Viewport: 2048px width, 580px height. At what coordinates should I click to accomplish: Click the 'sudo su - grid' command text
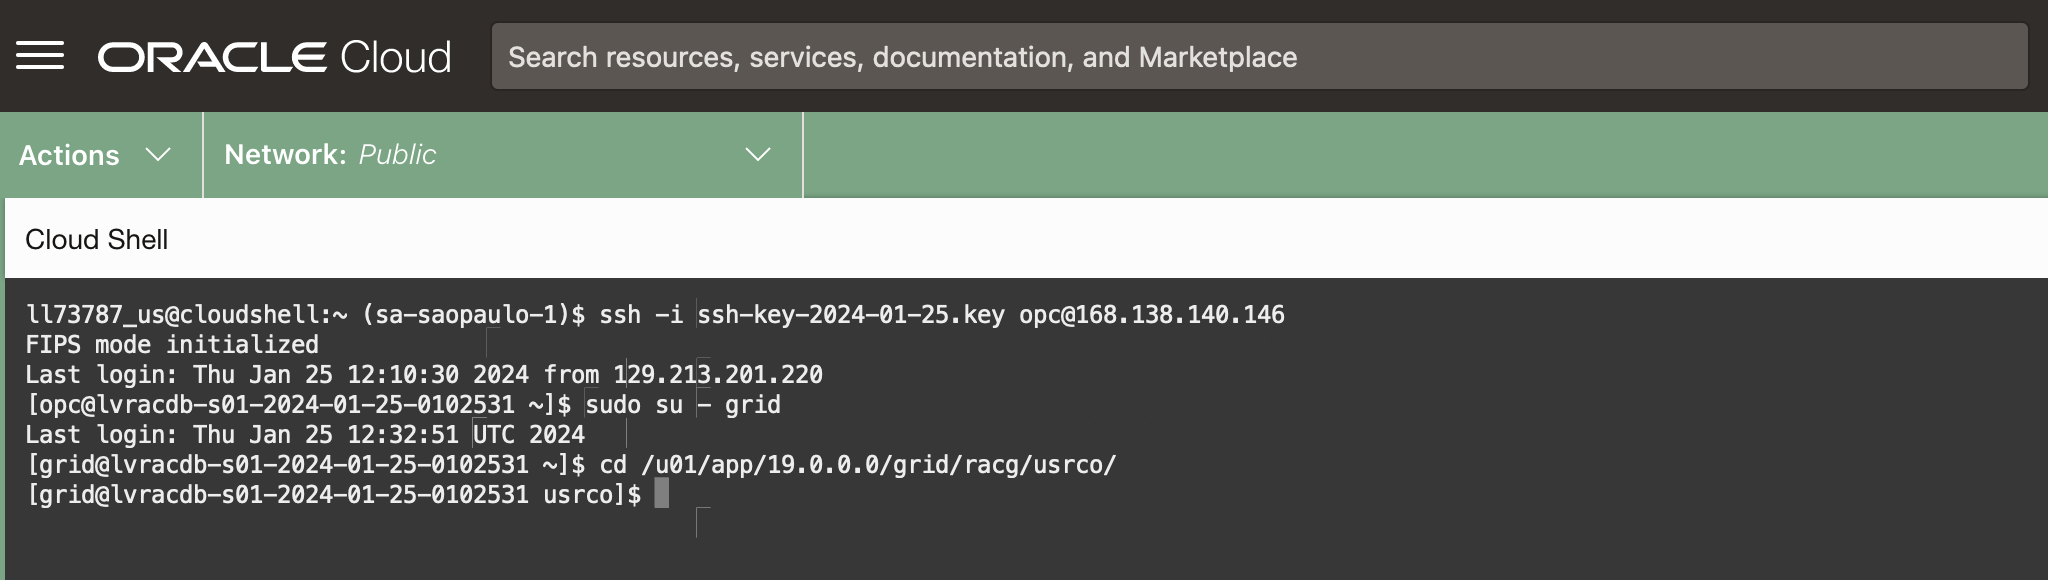(x=683, y=405)
